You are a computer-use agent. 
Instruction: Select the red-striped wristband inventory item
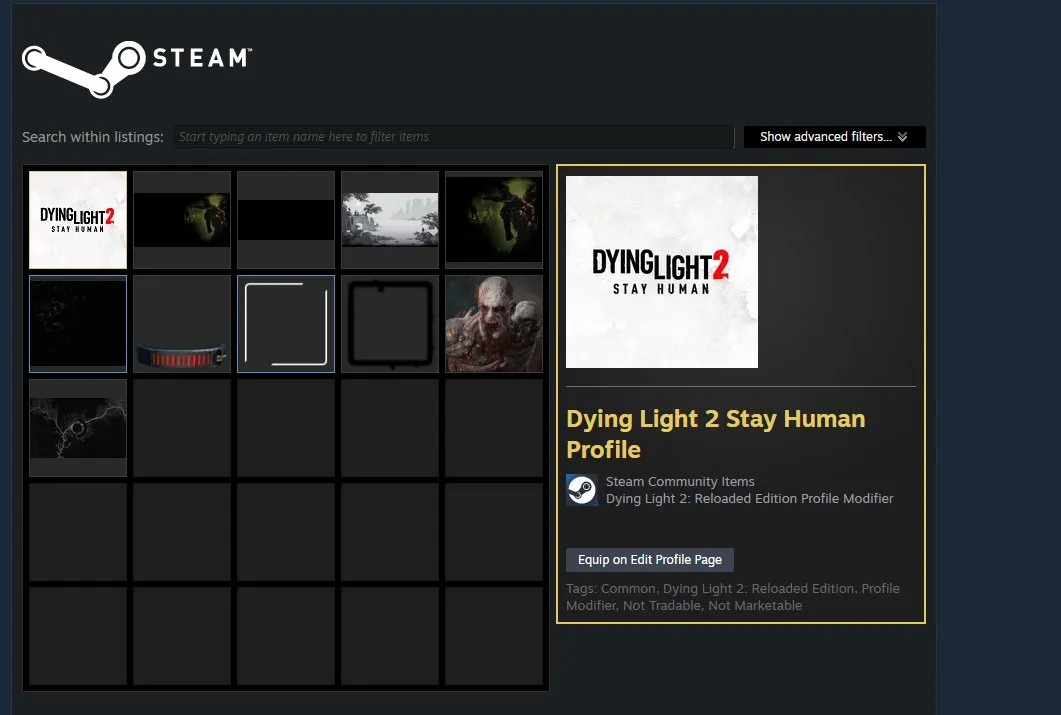(x=182, y=324)
